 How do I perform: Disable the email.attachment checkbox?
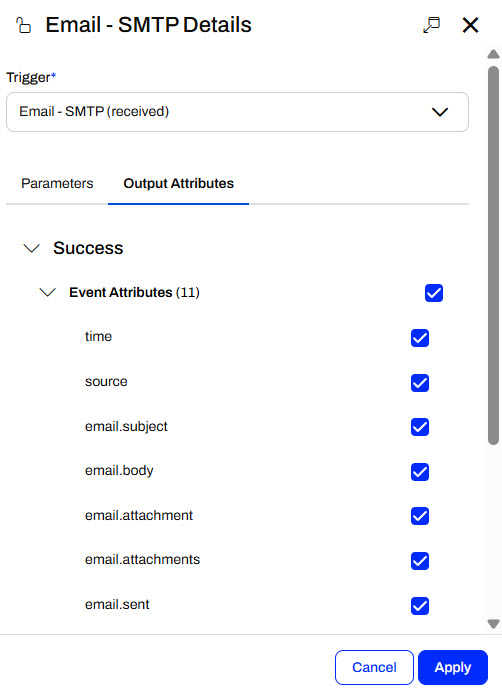(x=419, y=516)
